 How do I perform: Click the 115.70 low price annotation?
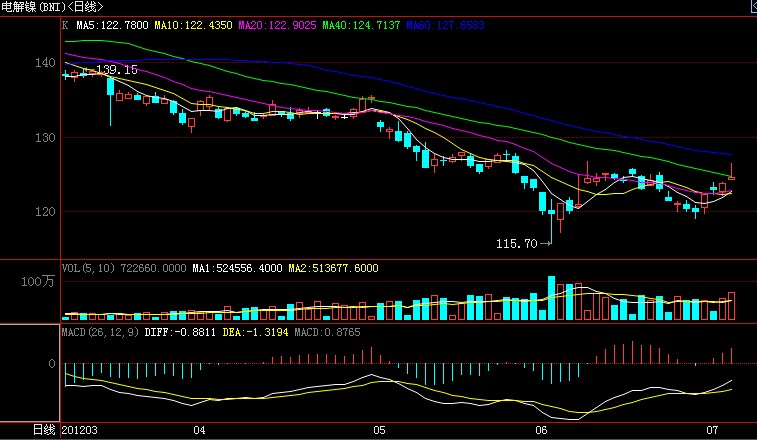(x=517, y=243)
